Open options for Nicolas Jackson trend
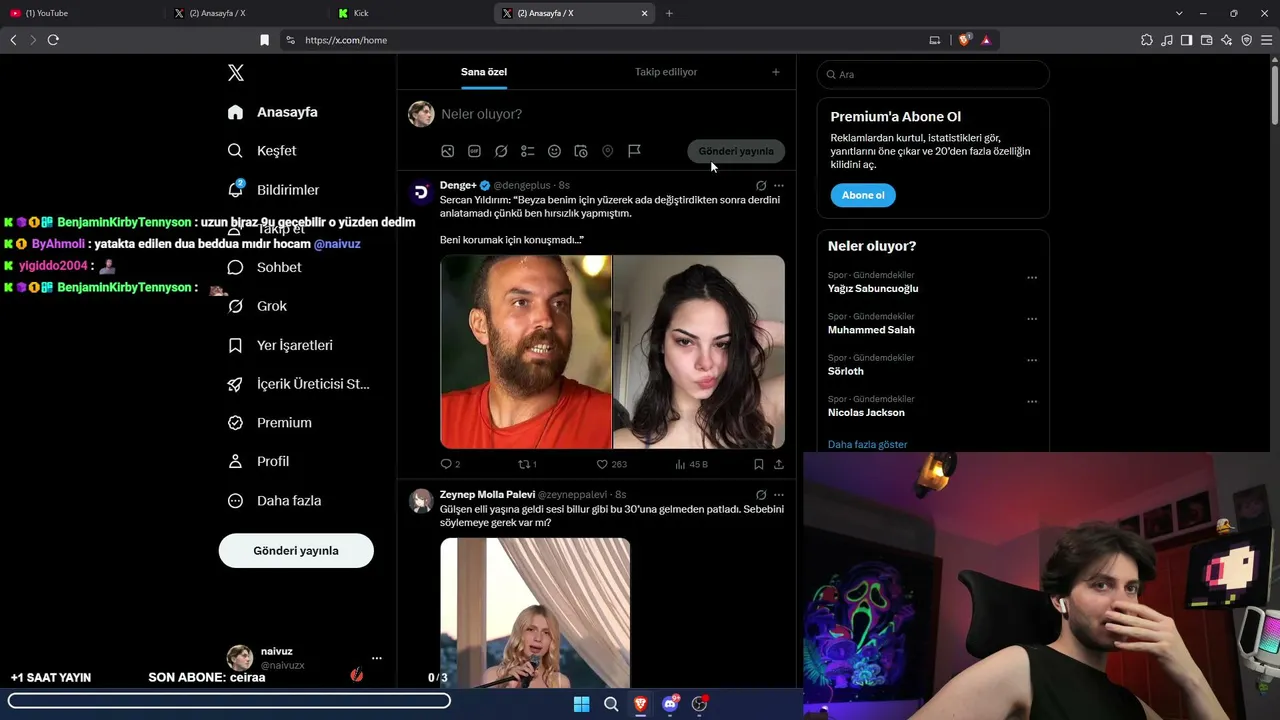The image size is (1280, 720). [1032, 402]
